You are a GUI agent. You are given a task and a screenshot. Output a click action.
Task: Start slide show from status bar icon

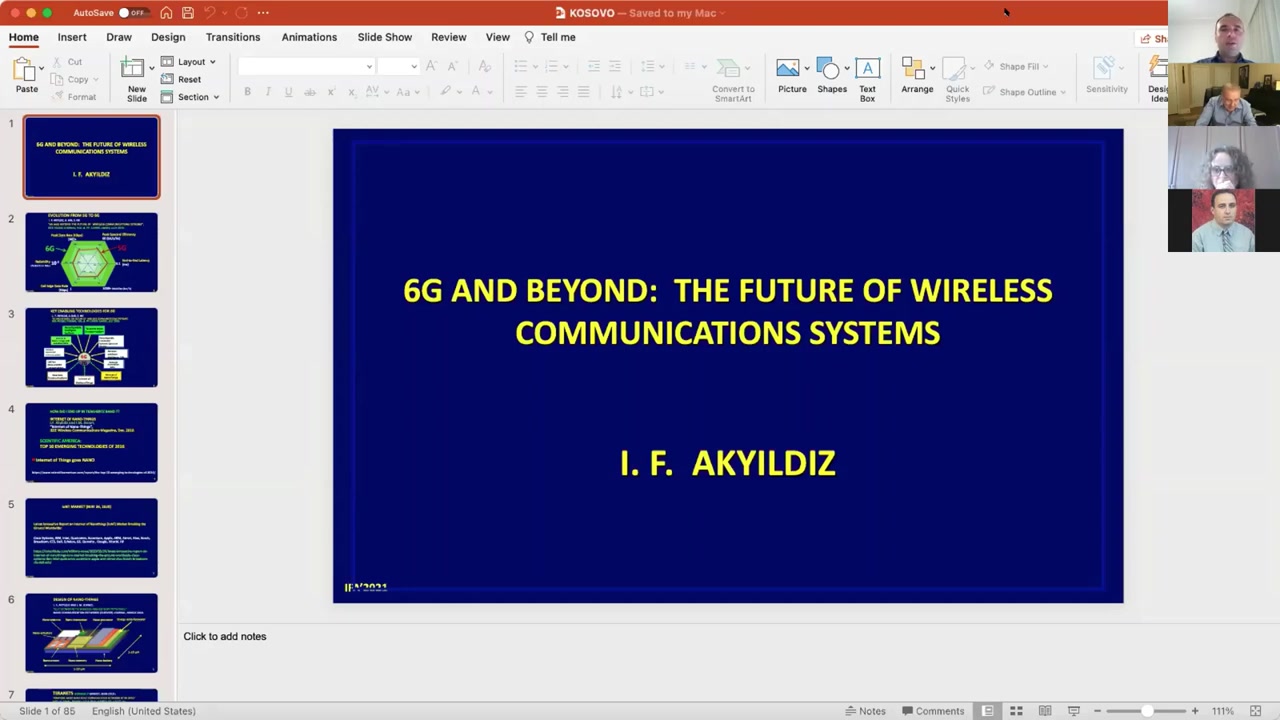1074,711
